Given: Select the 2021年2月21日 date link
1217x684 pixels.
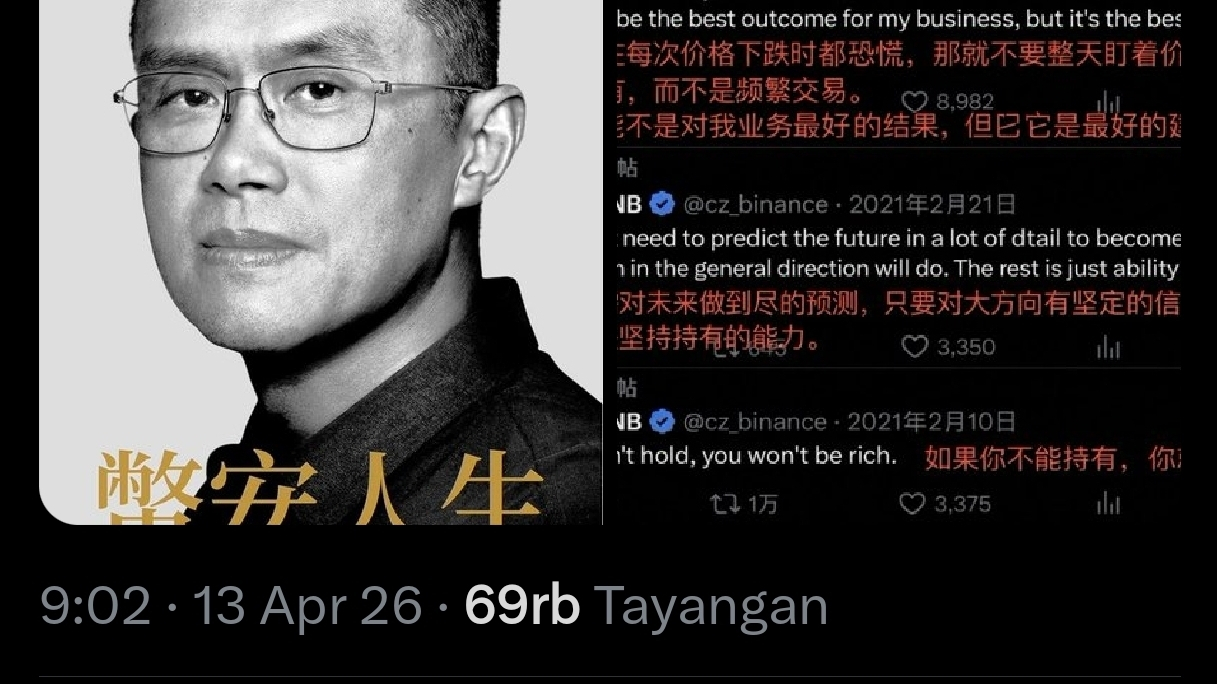Looking at the screenshot, I should point(932,204).
